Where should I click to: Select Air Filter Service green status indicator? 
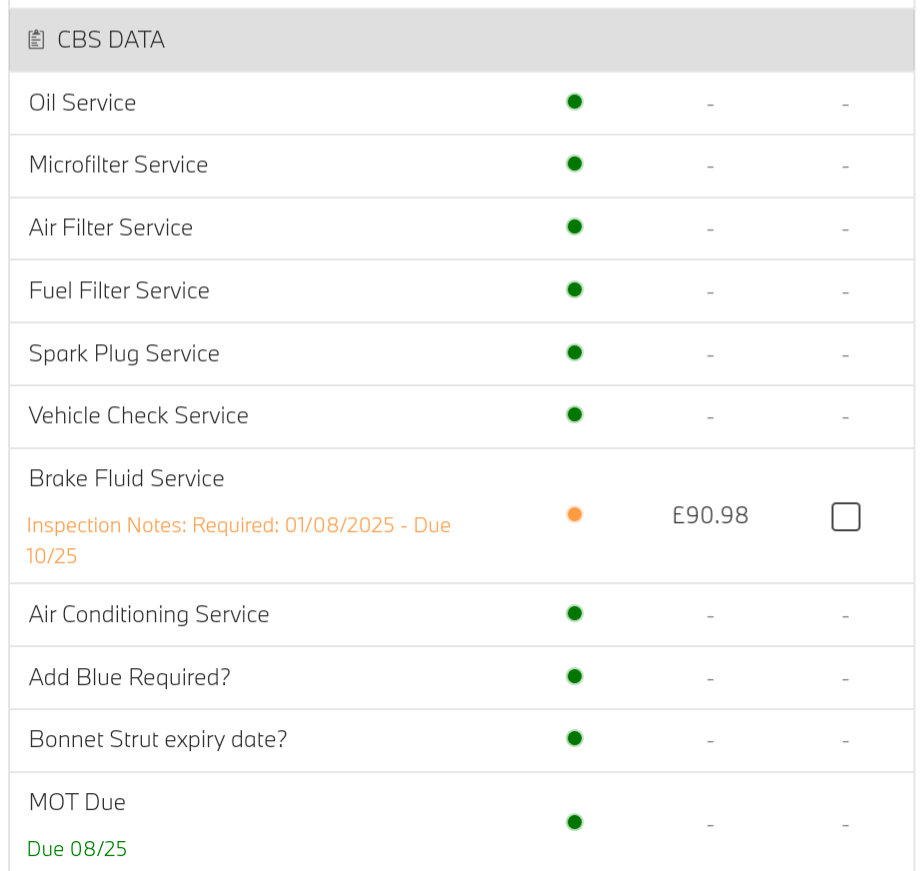[x=575, y=227]
